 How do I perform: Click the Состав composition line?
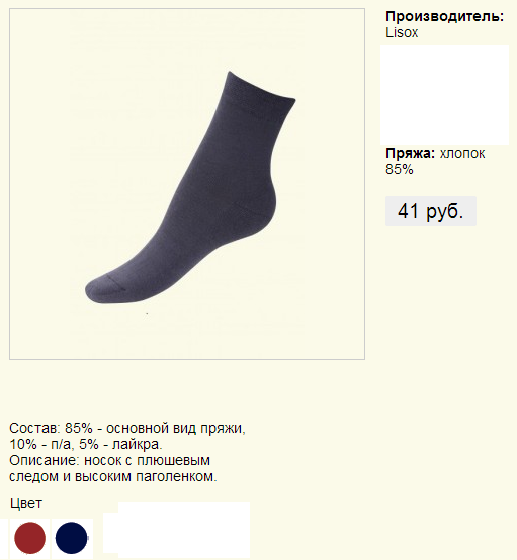(127, 428)
